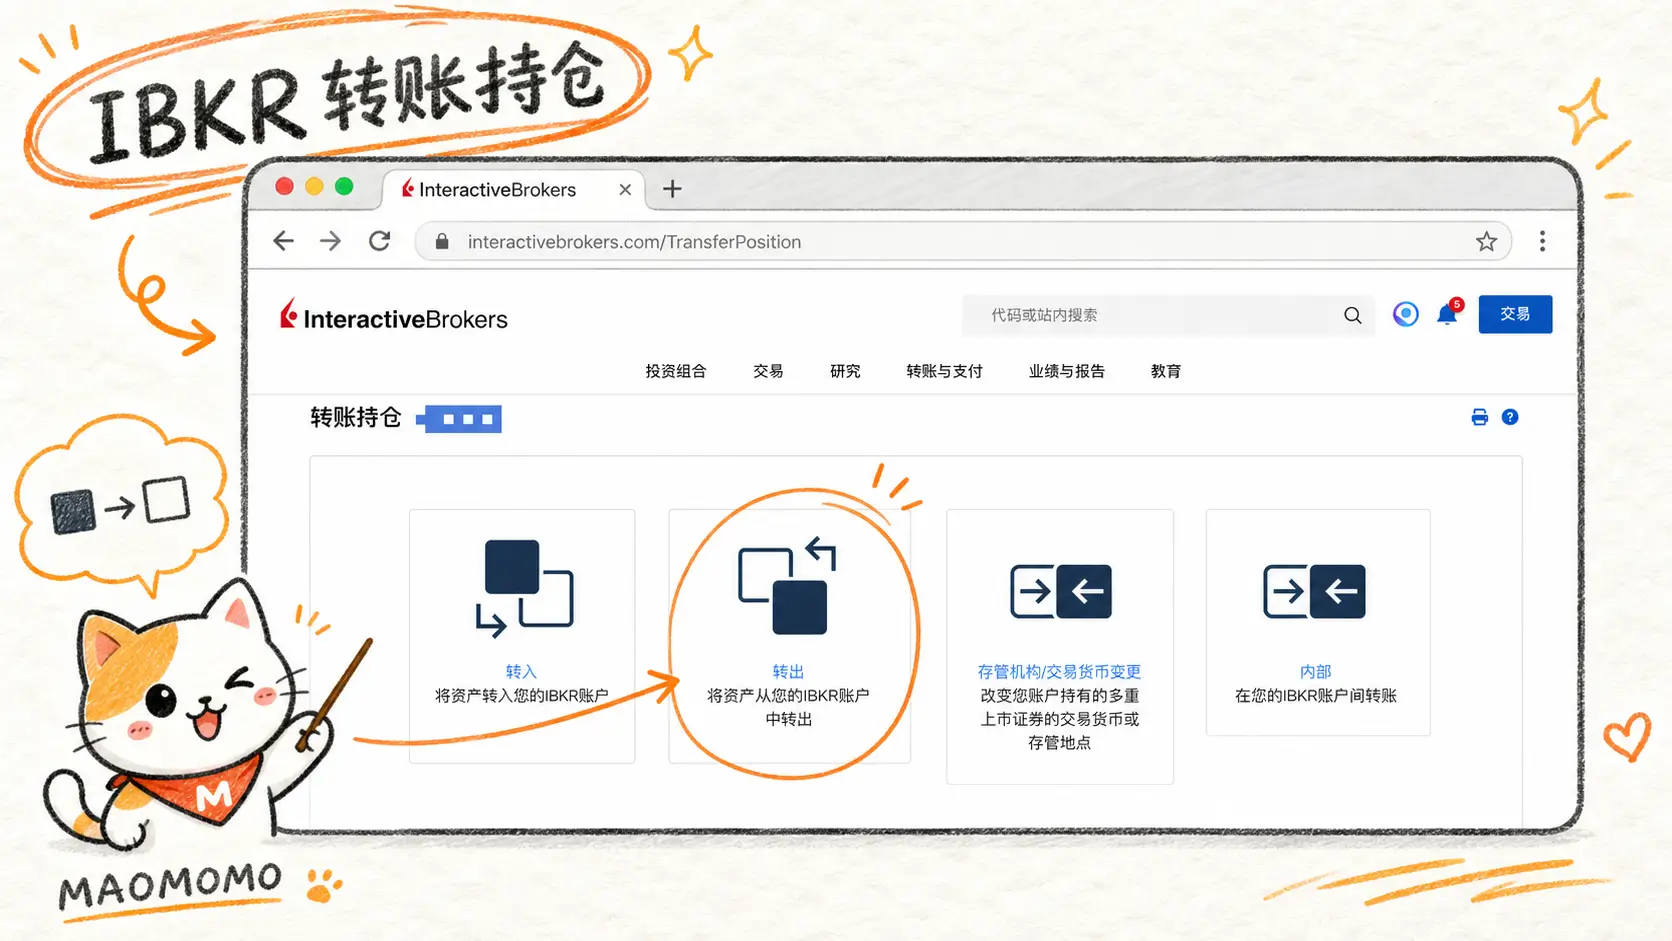Click the 转入 transfer-in icon

(524, 588)
